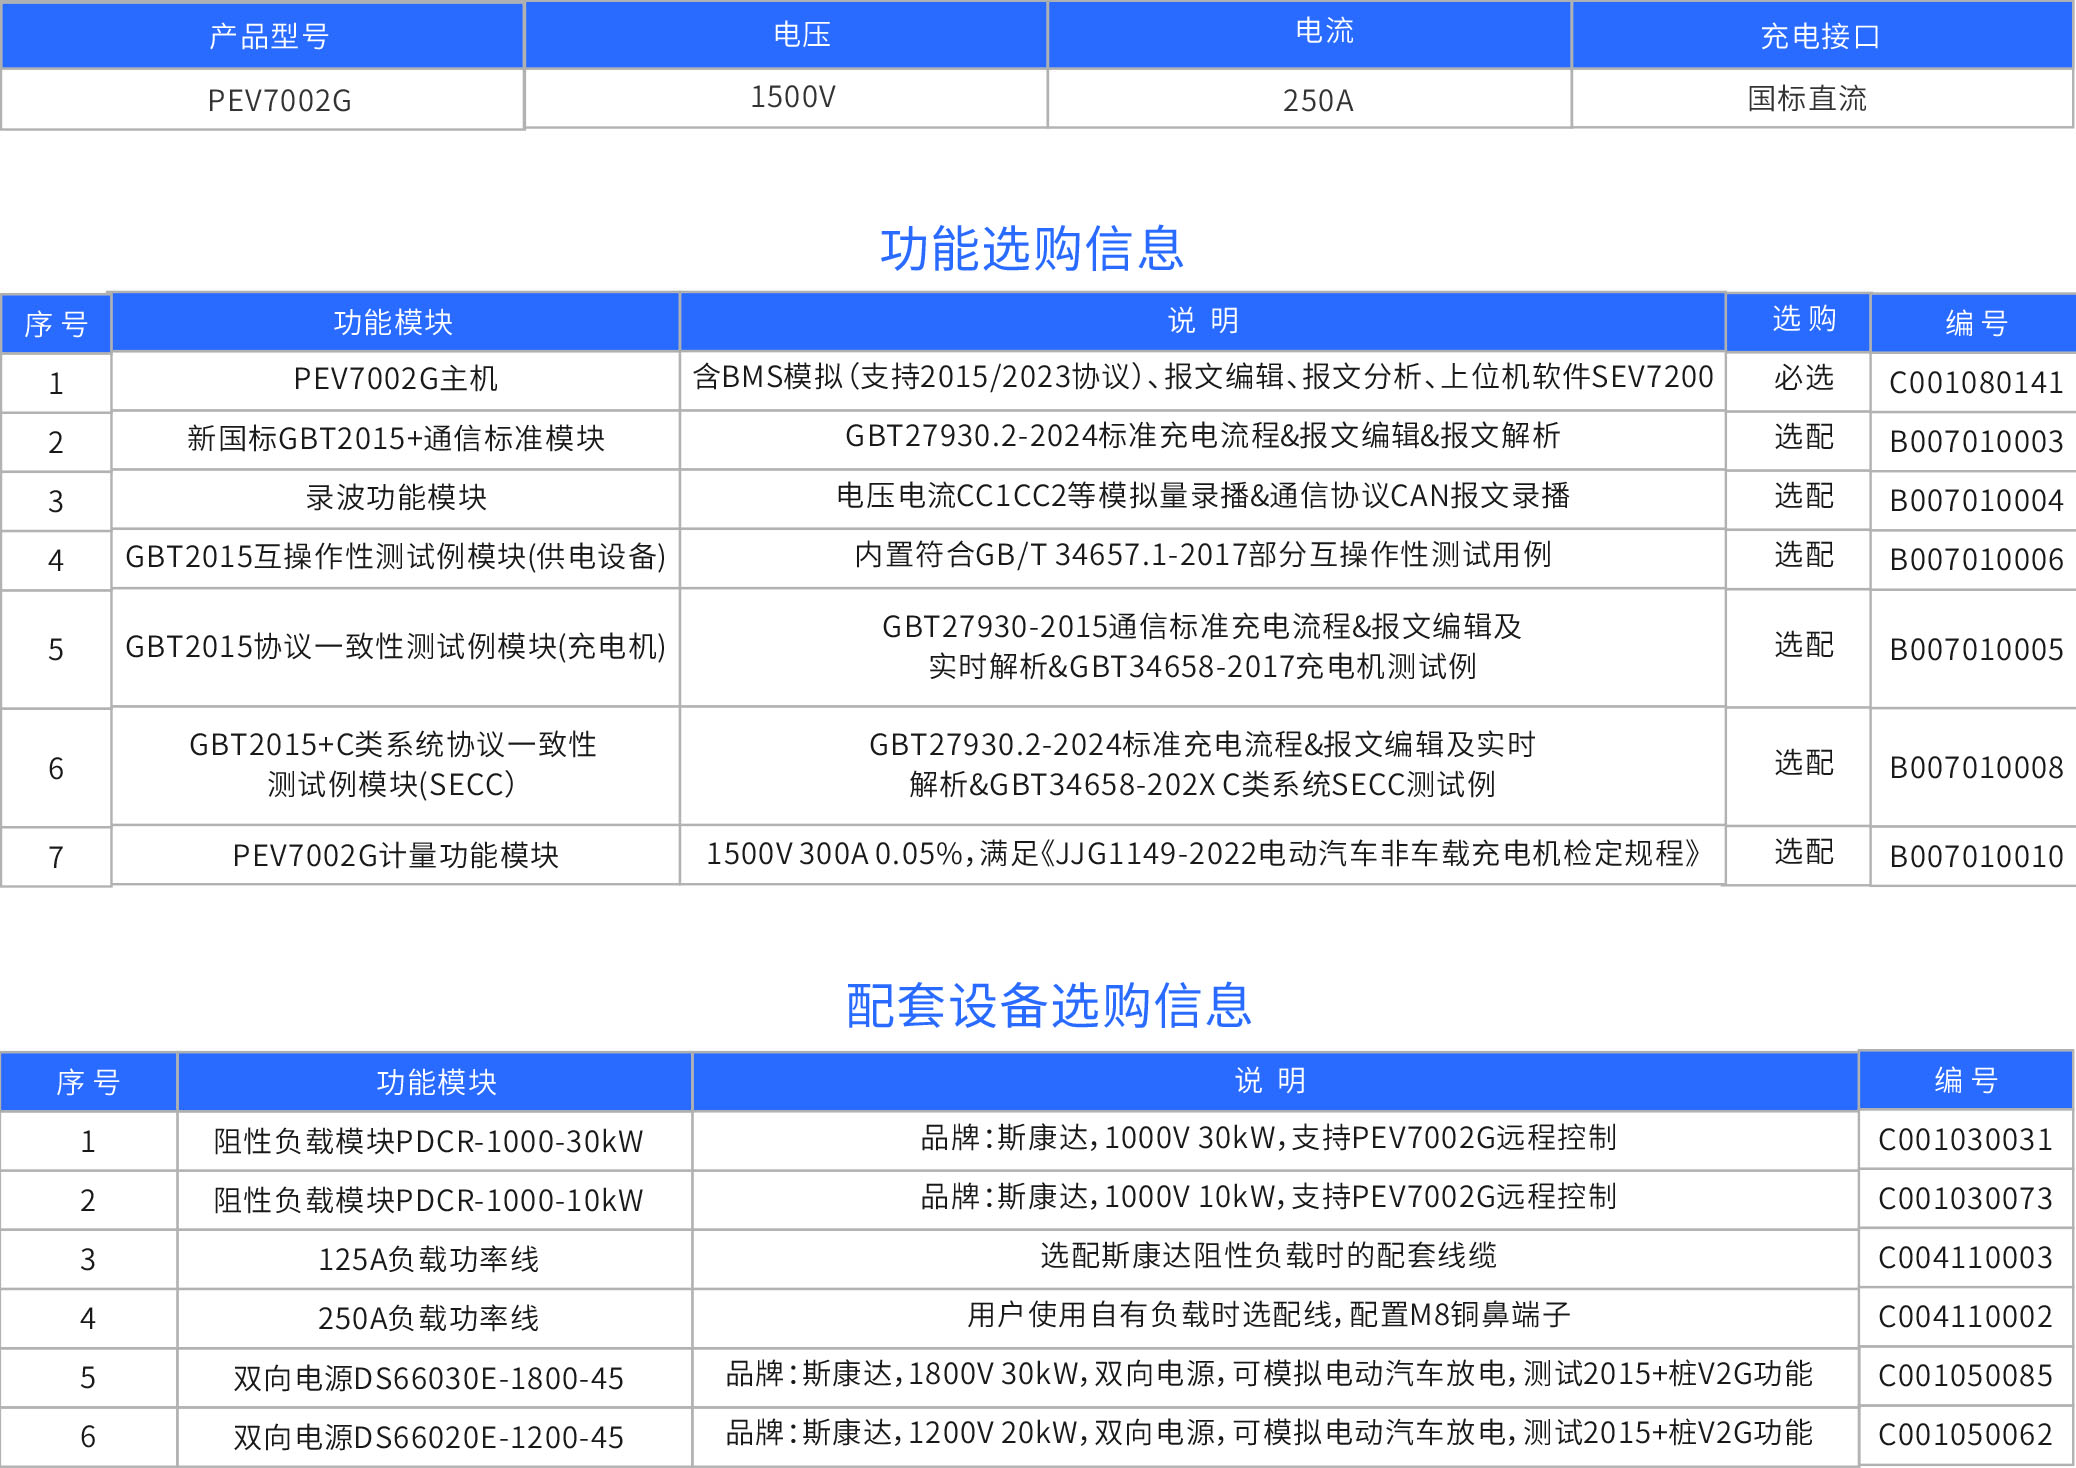Screen dimensions: 2076x1468
Task: Click the 充电接口 column header
Action: tap(1820, 37)
